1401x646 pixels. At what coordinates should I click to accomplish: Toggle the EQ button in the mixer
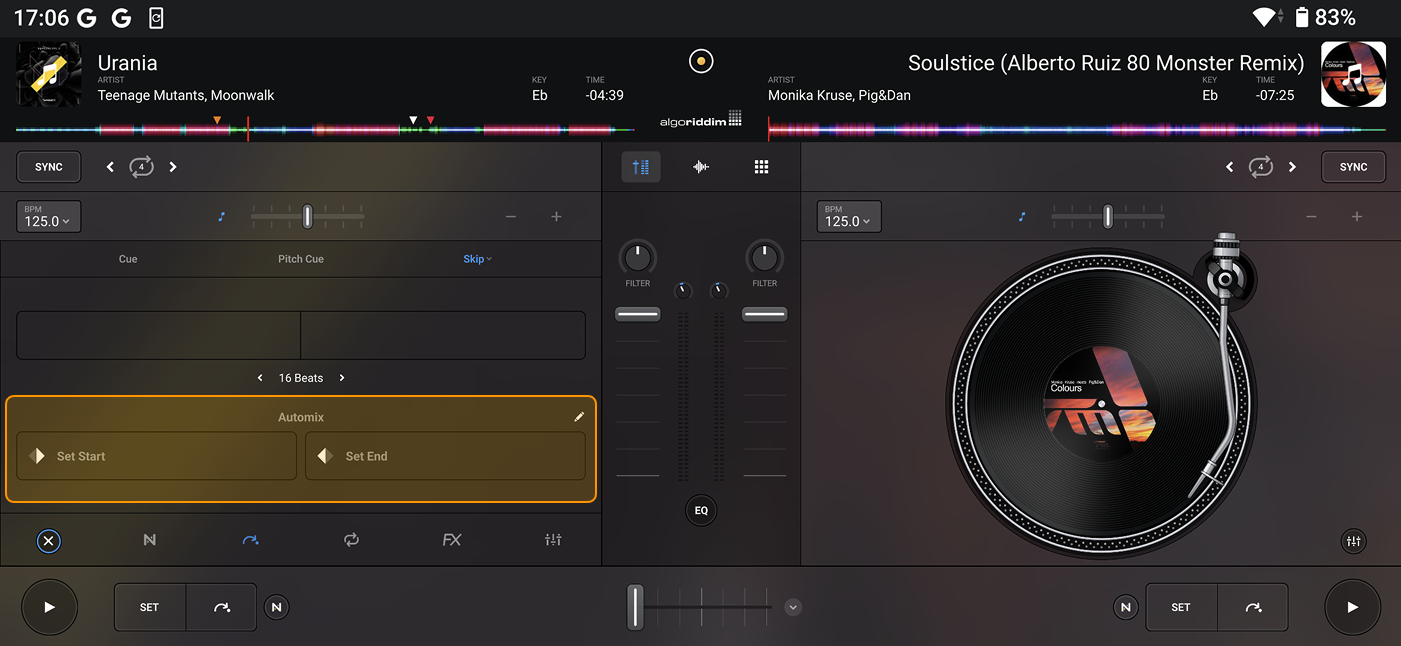pos(701,510)
